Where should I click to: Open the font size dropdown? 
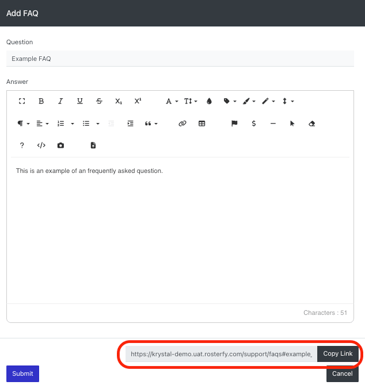pos(190,101)
